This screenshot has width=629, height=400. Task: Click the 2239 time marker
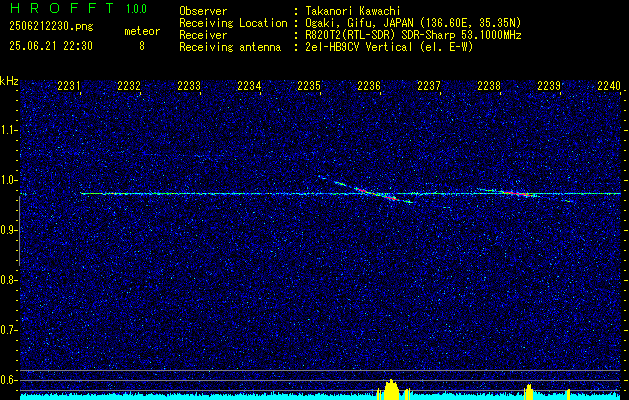pyautogui.click(x=549, y=86)
